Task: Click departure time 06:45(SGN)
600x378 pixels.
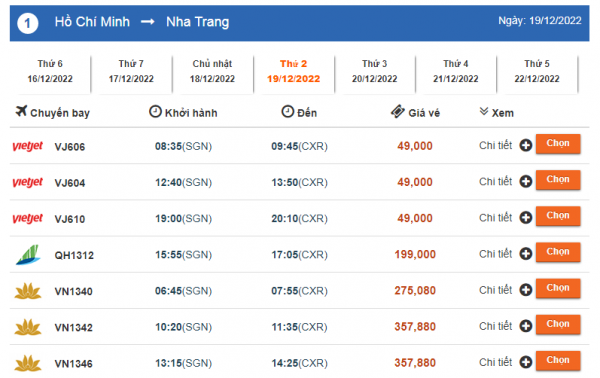Action: click(183, 291)
